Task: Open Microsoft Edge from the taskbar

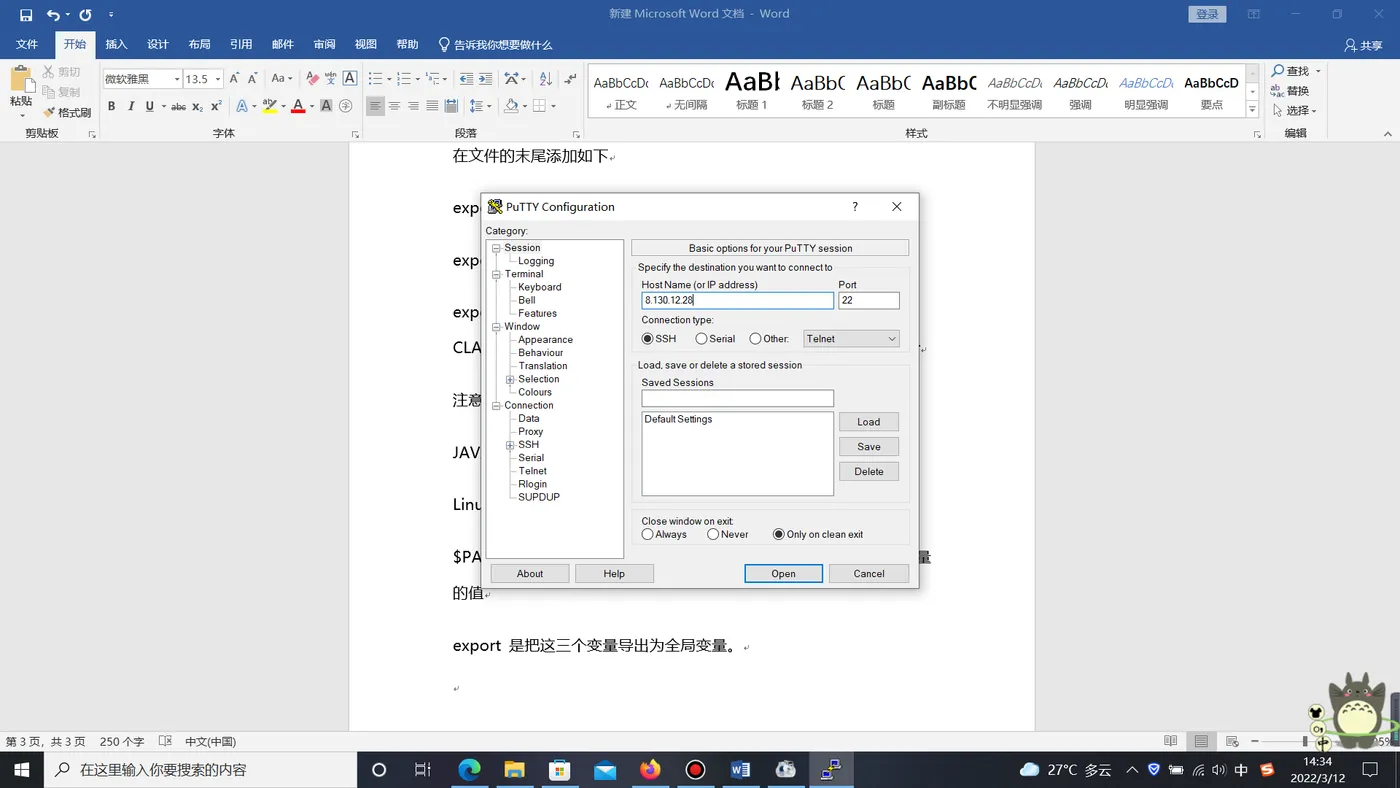Action: pos(469,770)
